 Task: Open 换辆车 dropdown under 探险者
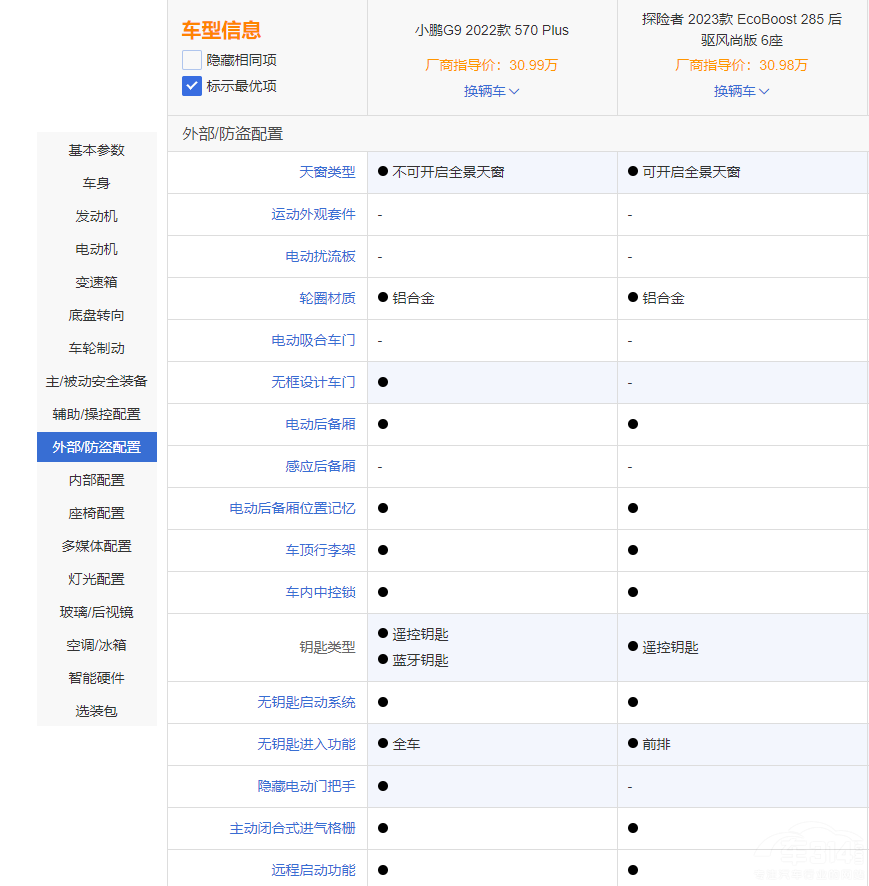(x=741, y=91)
